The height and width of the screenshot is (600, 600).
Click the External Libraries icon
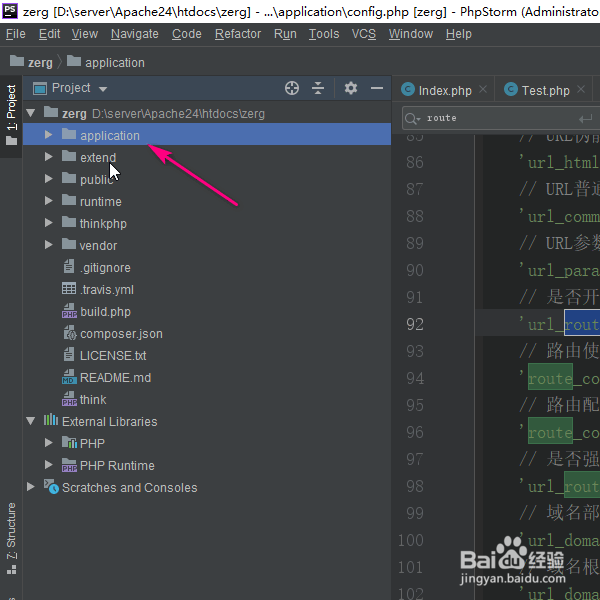pyautogui.click(x=51, y=420)
